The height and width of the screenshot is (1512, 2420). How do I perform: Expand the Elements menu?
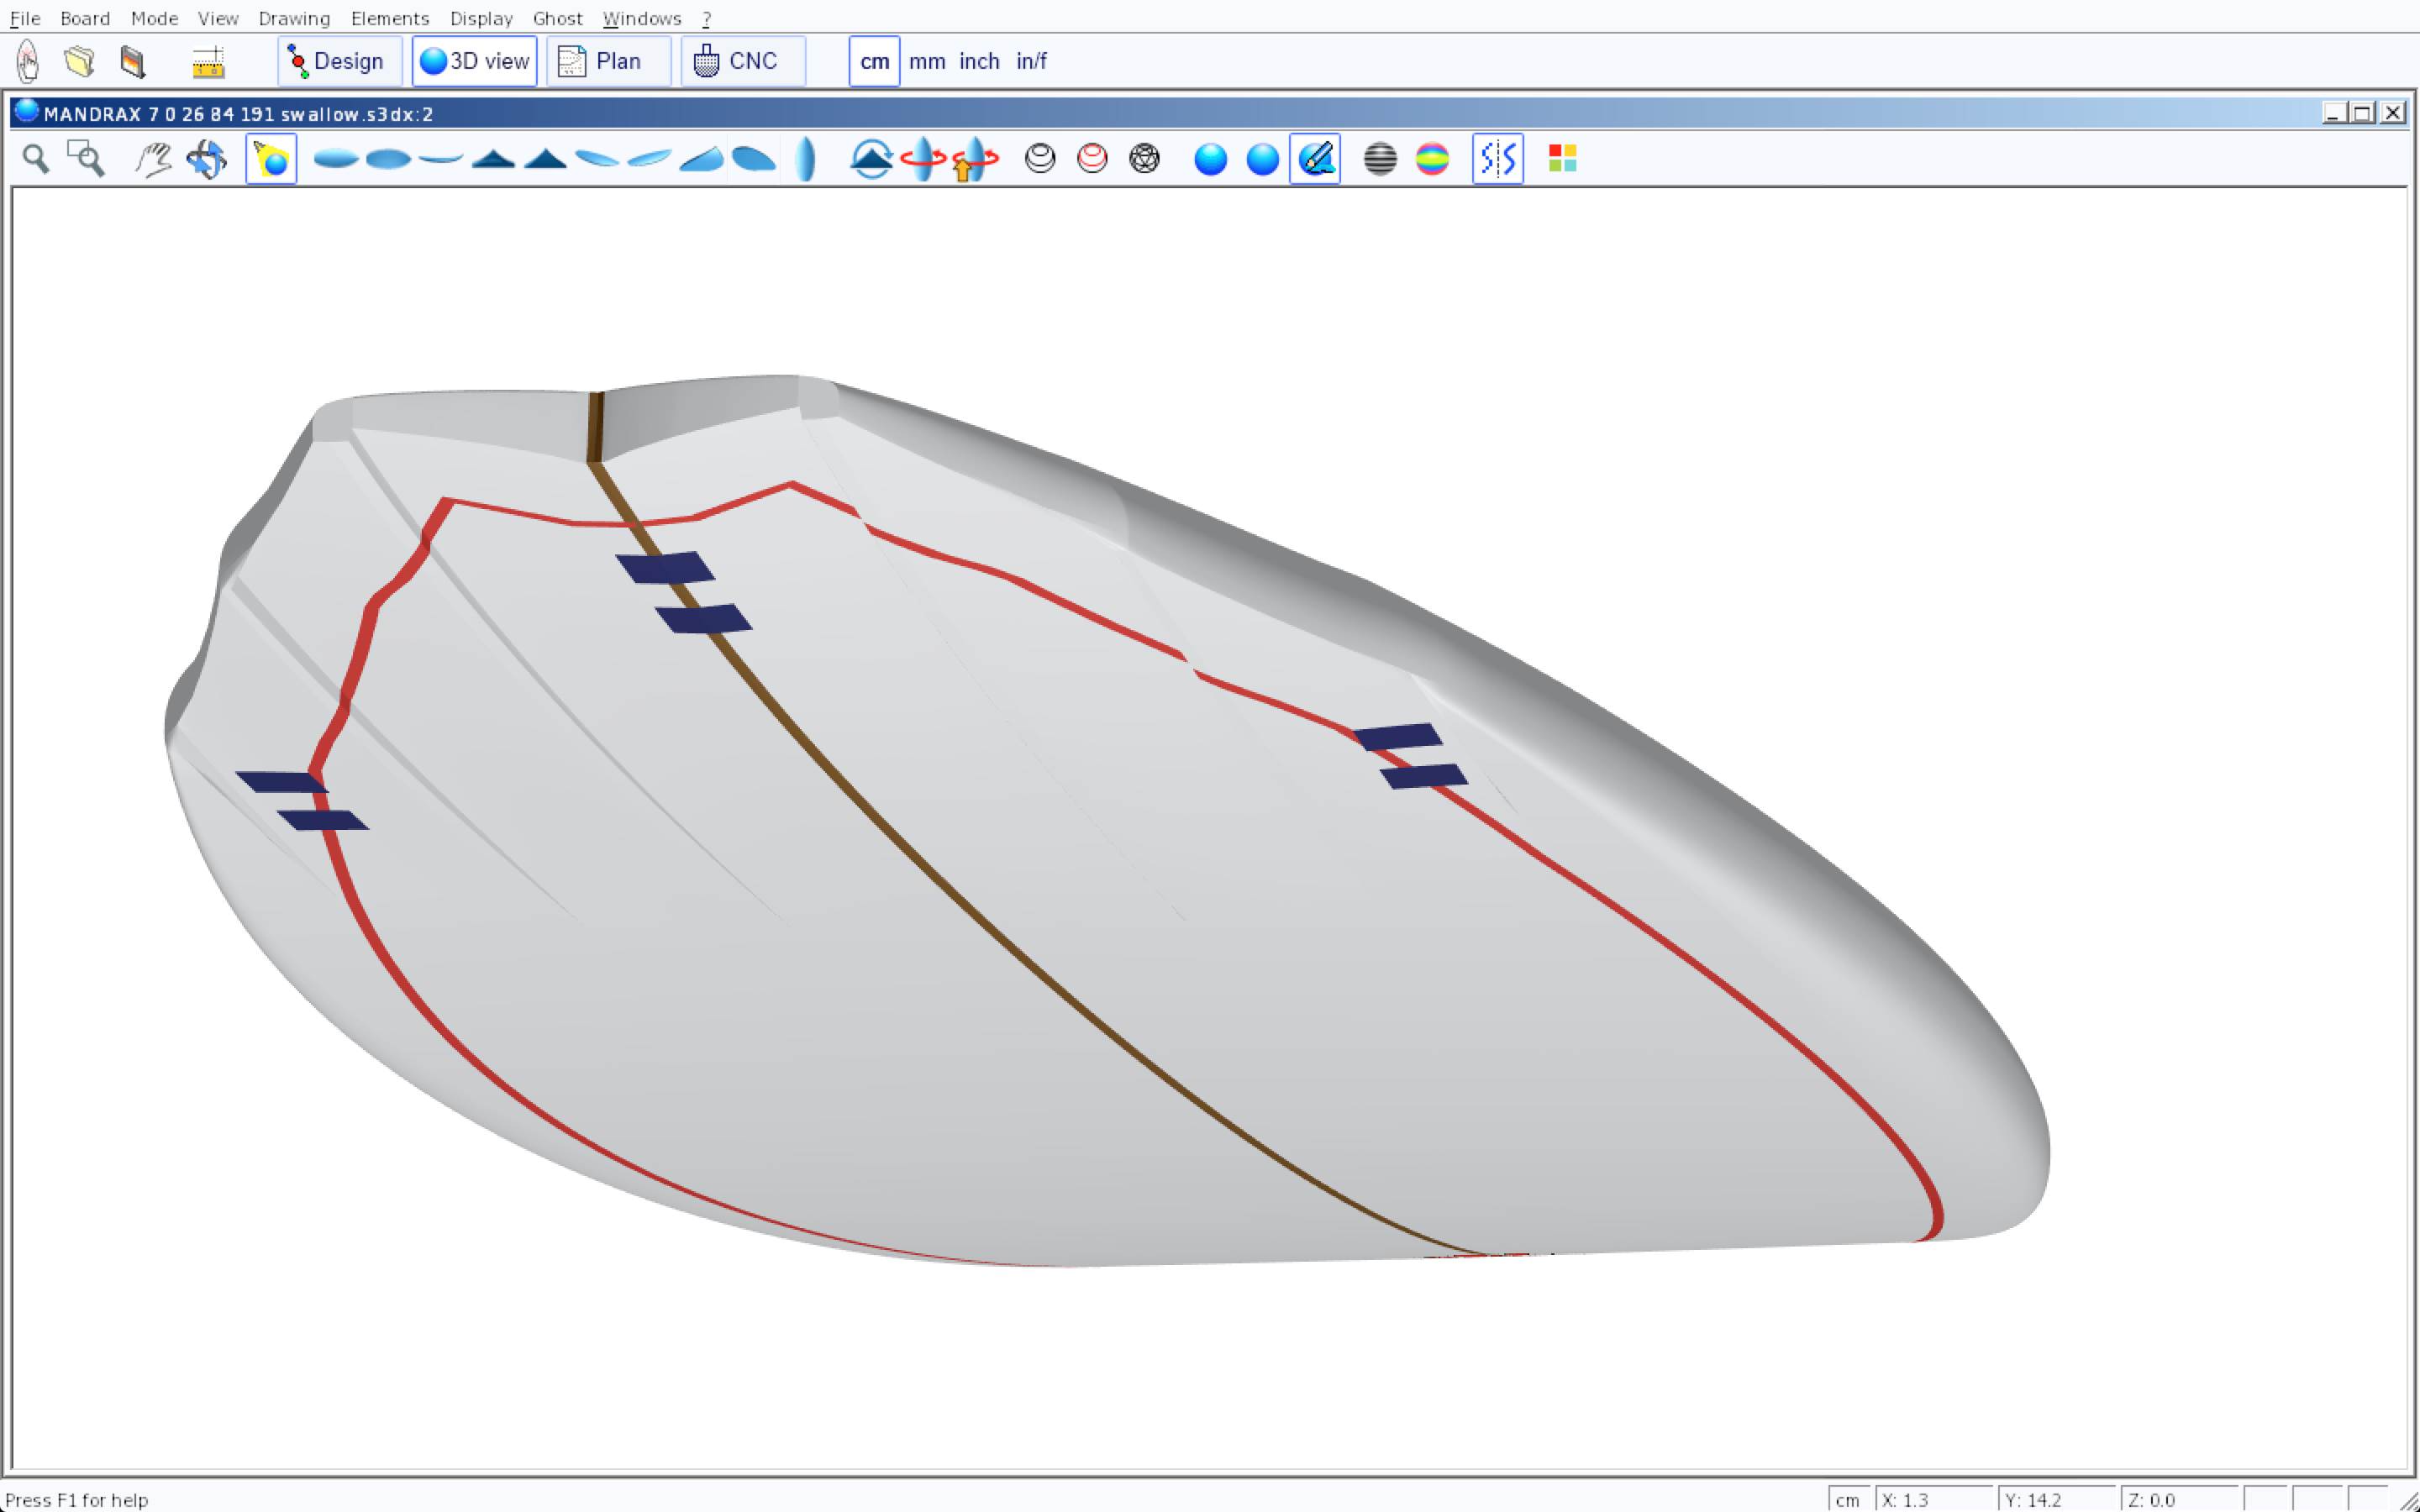[389, 18]
